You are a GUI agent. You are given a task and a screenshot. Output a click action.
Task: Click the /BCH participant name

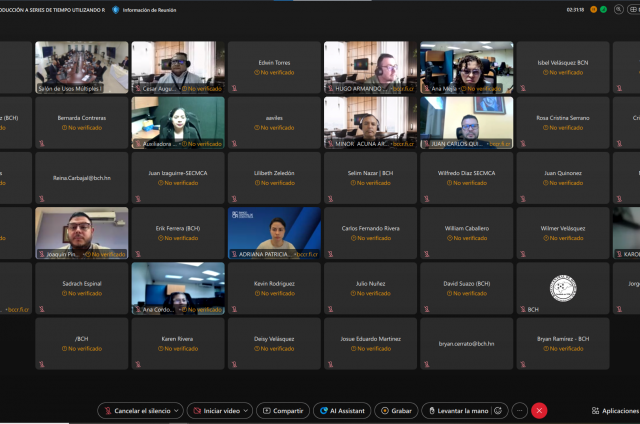click(x=82, y=339)
